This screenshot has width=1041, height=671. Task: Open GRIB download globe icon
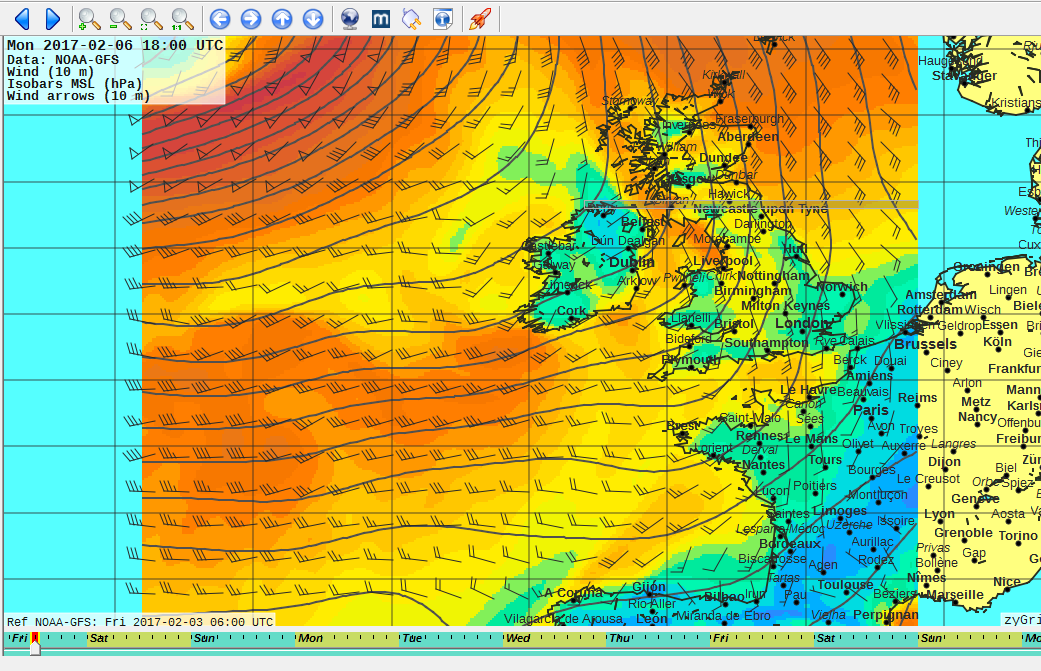(x=350, y=19)
